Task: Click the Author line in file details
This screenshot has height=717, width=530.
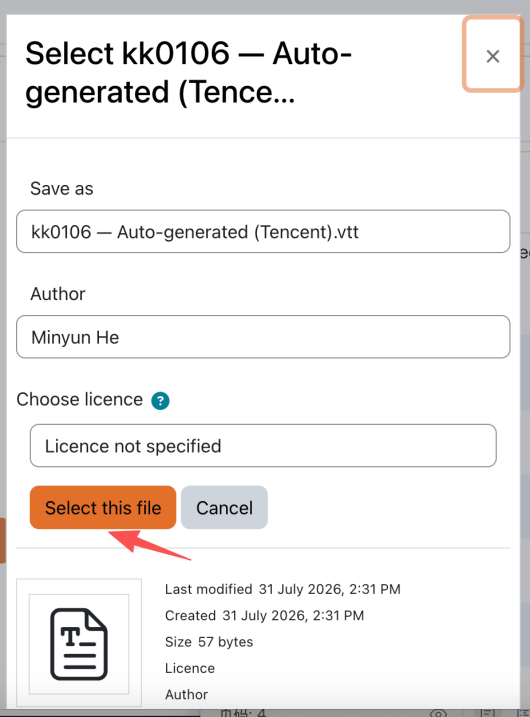Action: 187,695
